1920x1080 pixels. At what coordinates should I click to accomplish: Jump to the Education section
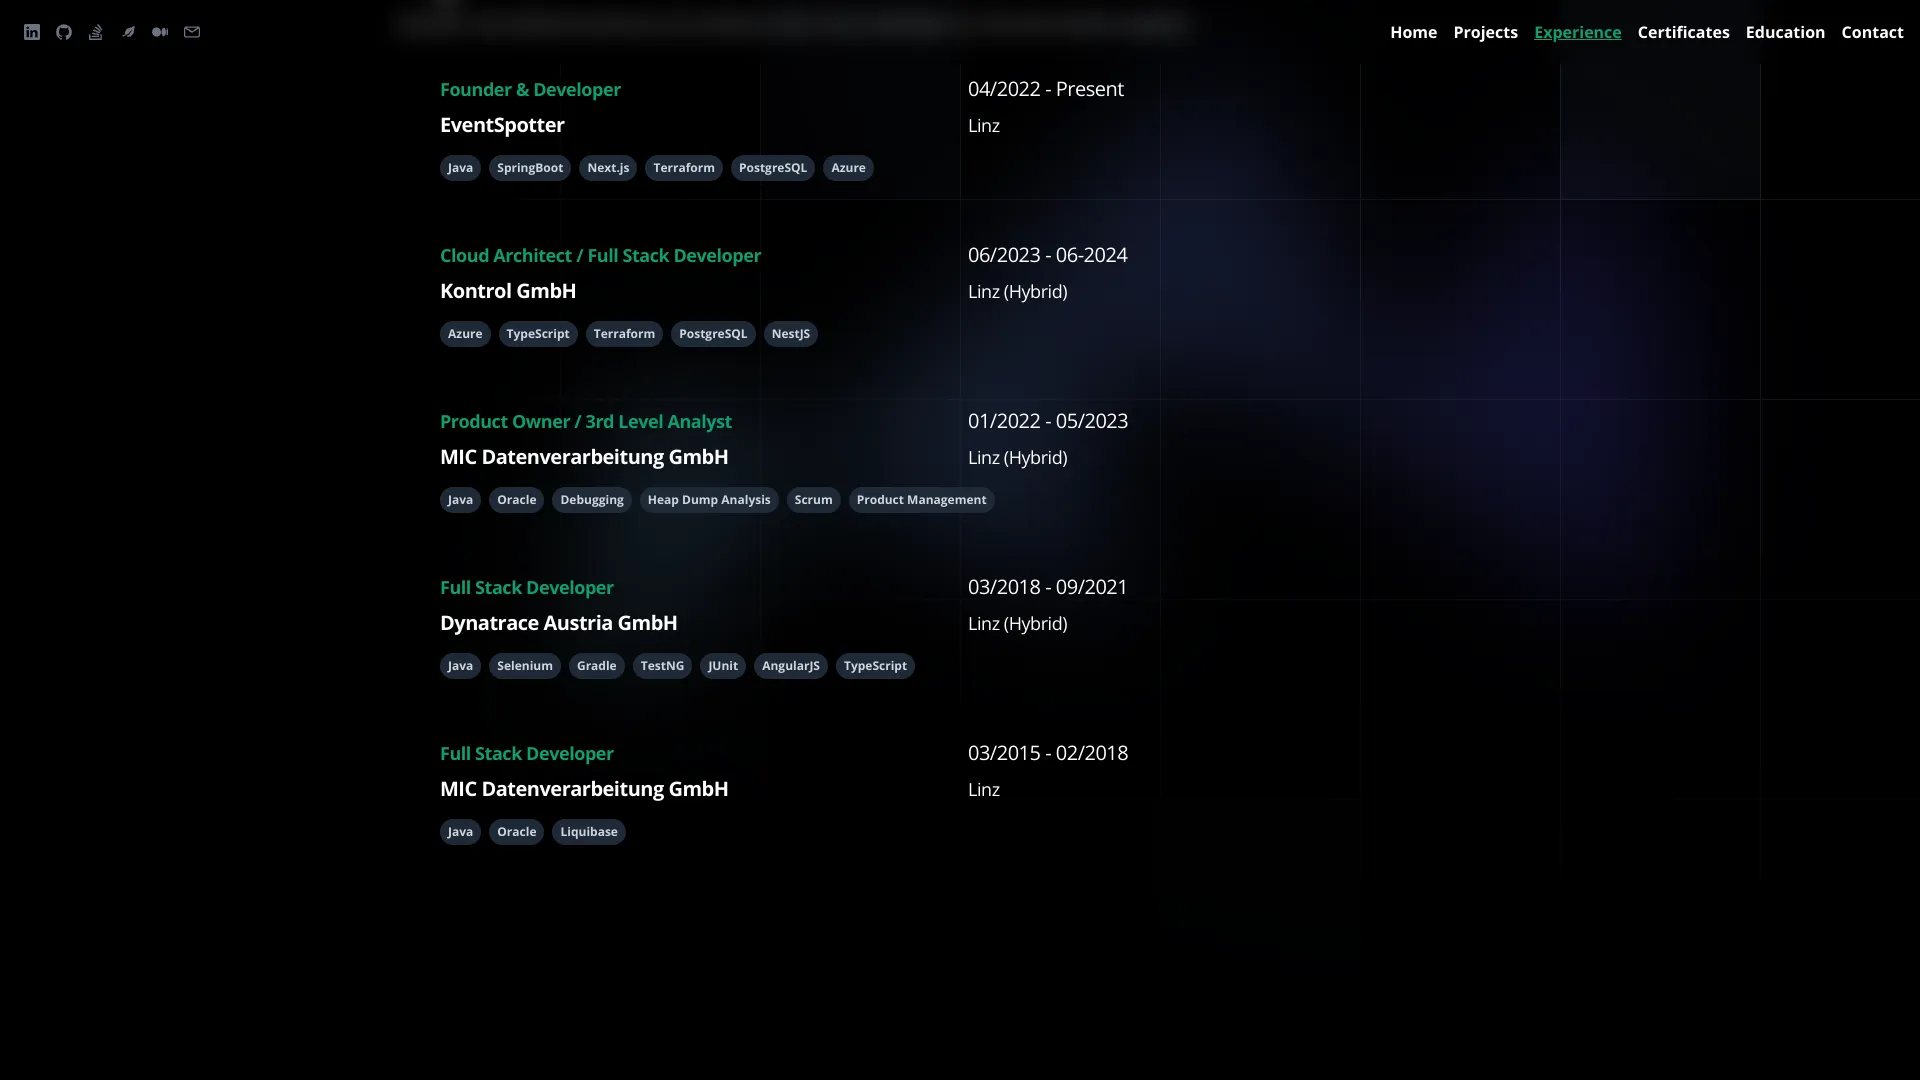1785,32
